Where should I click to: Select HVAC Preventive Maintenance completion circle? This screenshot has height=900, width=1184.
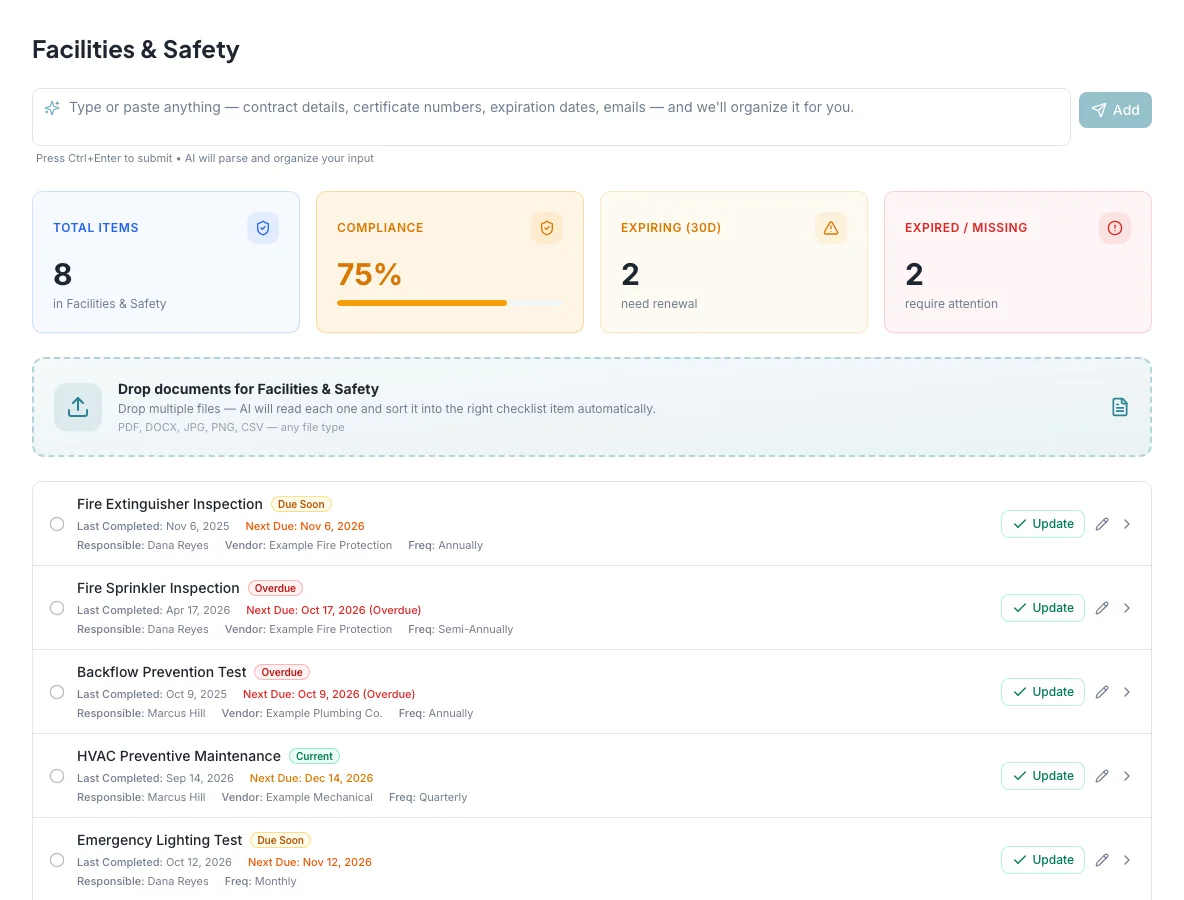point(57,776)
